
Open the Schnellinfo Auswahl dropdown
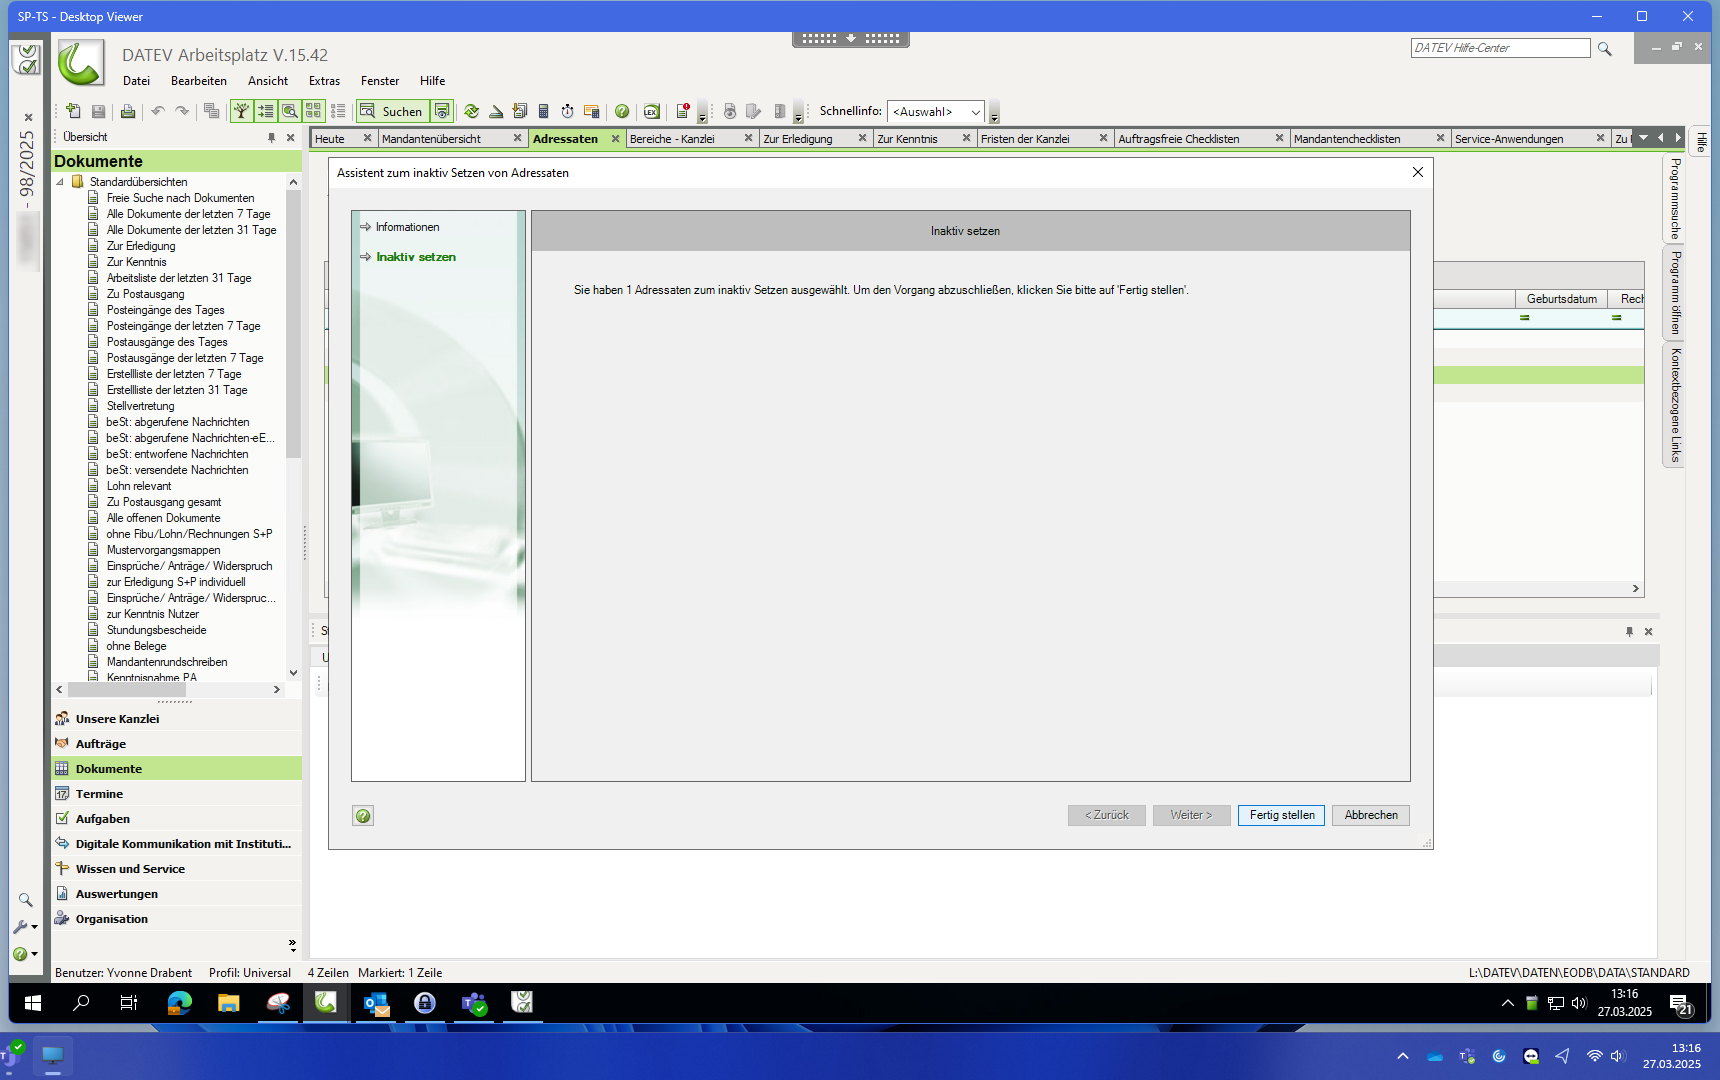[x=975, y=112]
